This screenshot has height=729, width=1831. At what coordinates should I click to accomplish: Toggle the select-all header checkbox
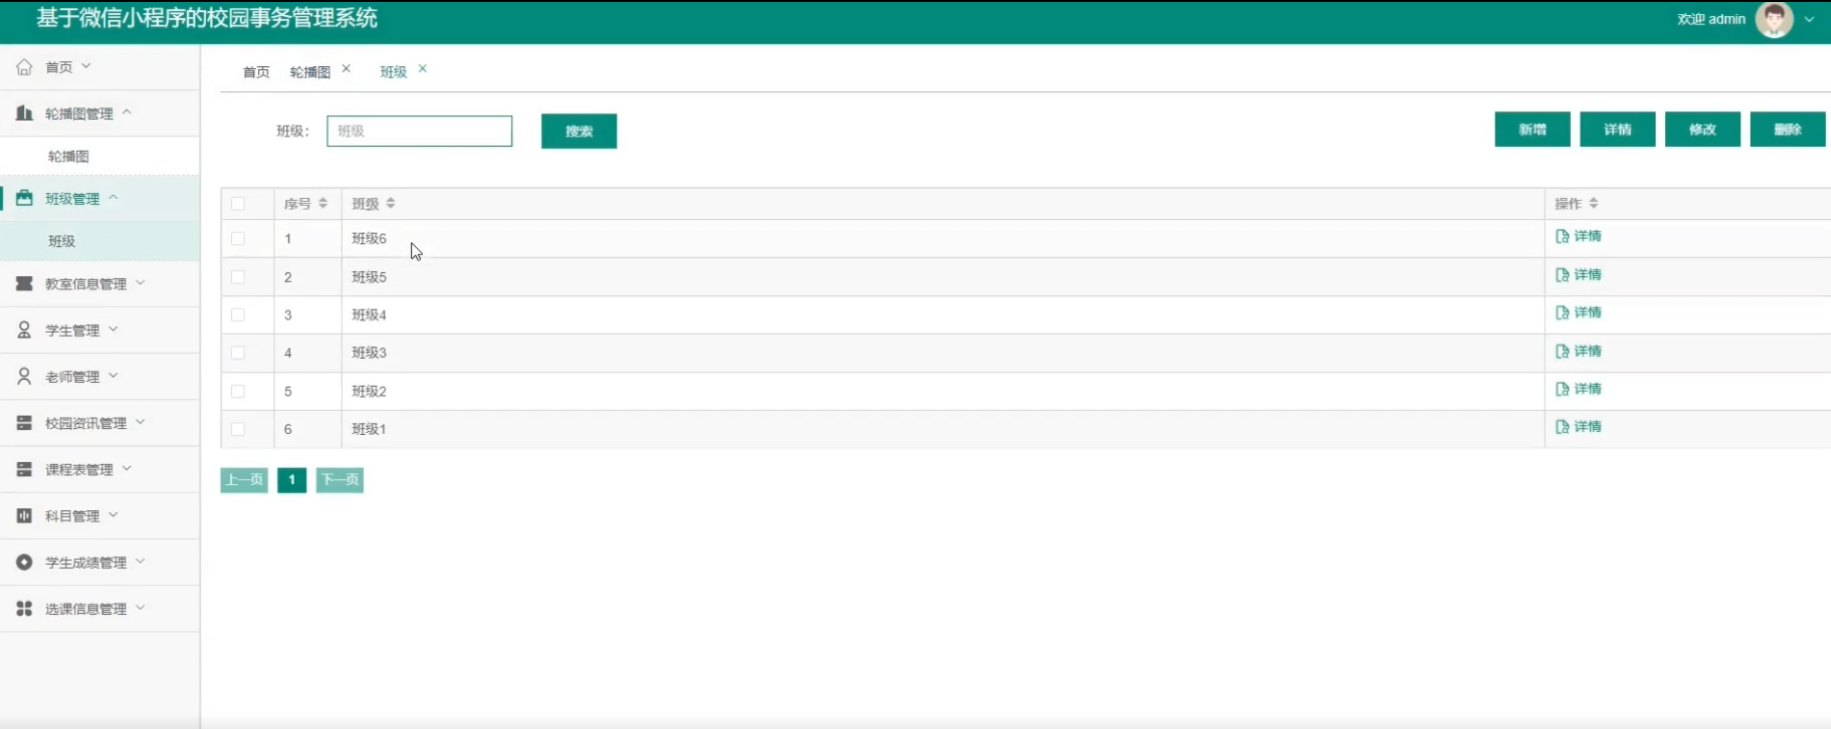point(238,204)
